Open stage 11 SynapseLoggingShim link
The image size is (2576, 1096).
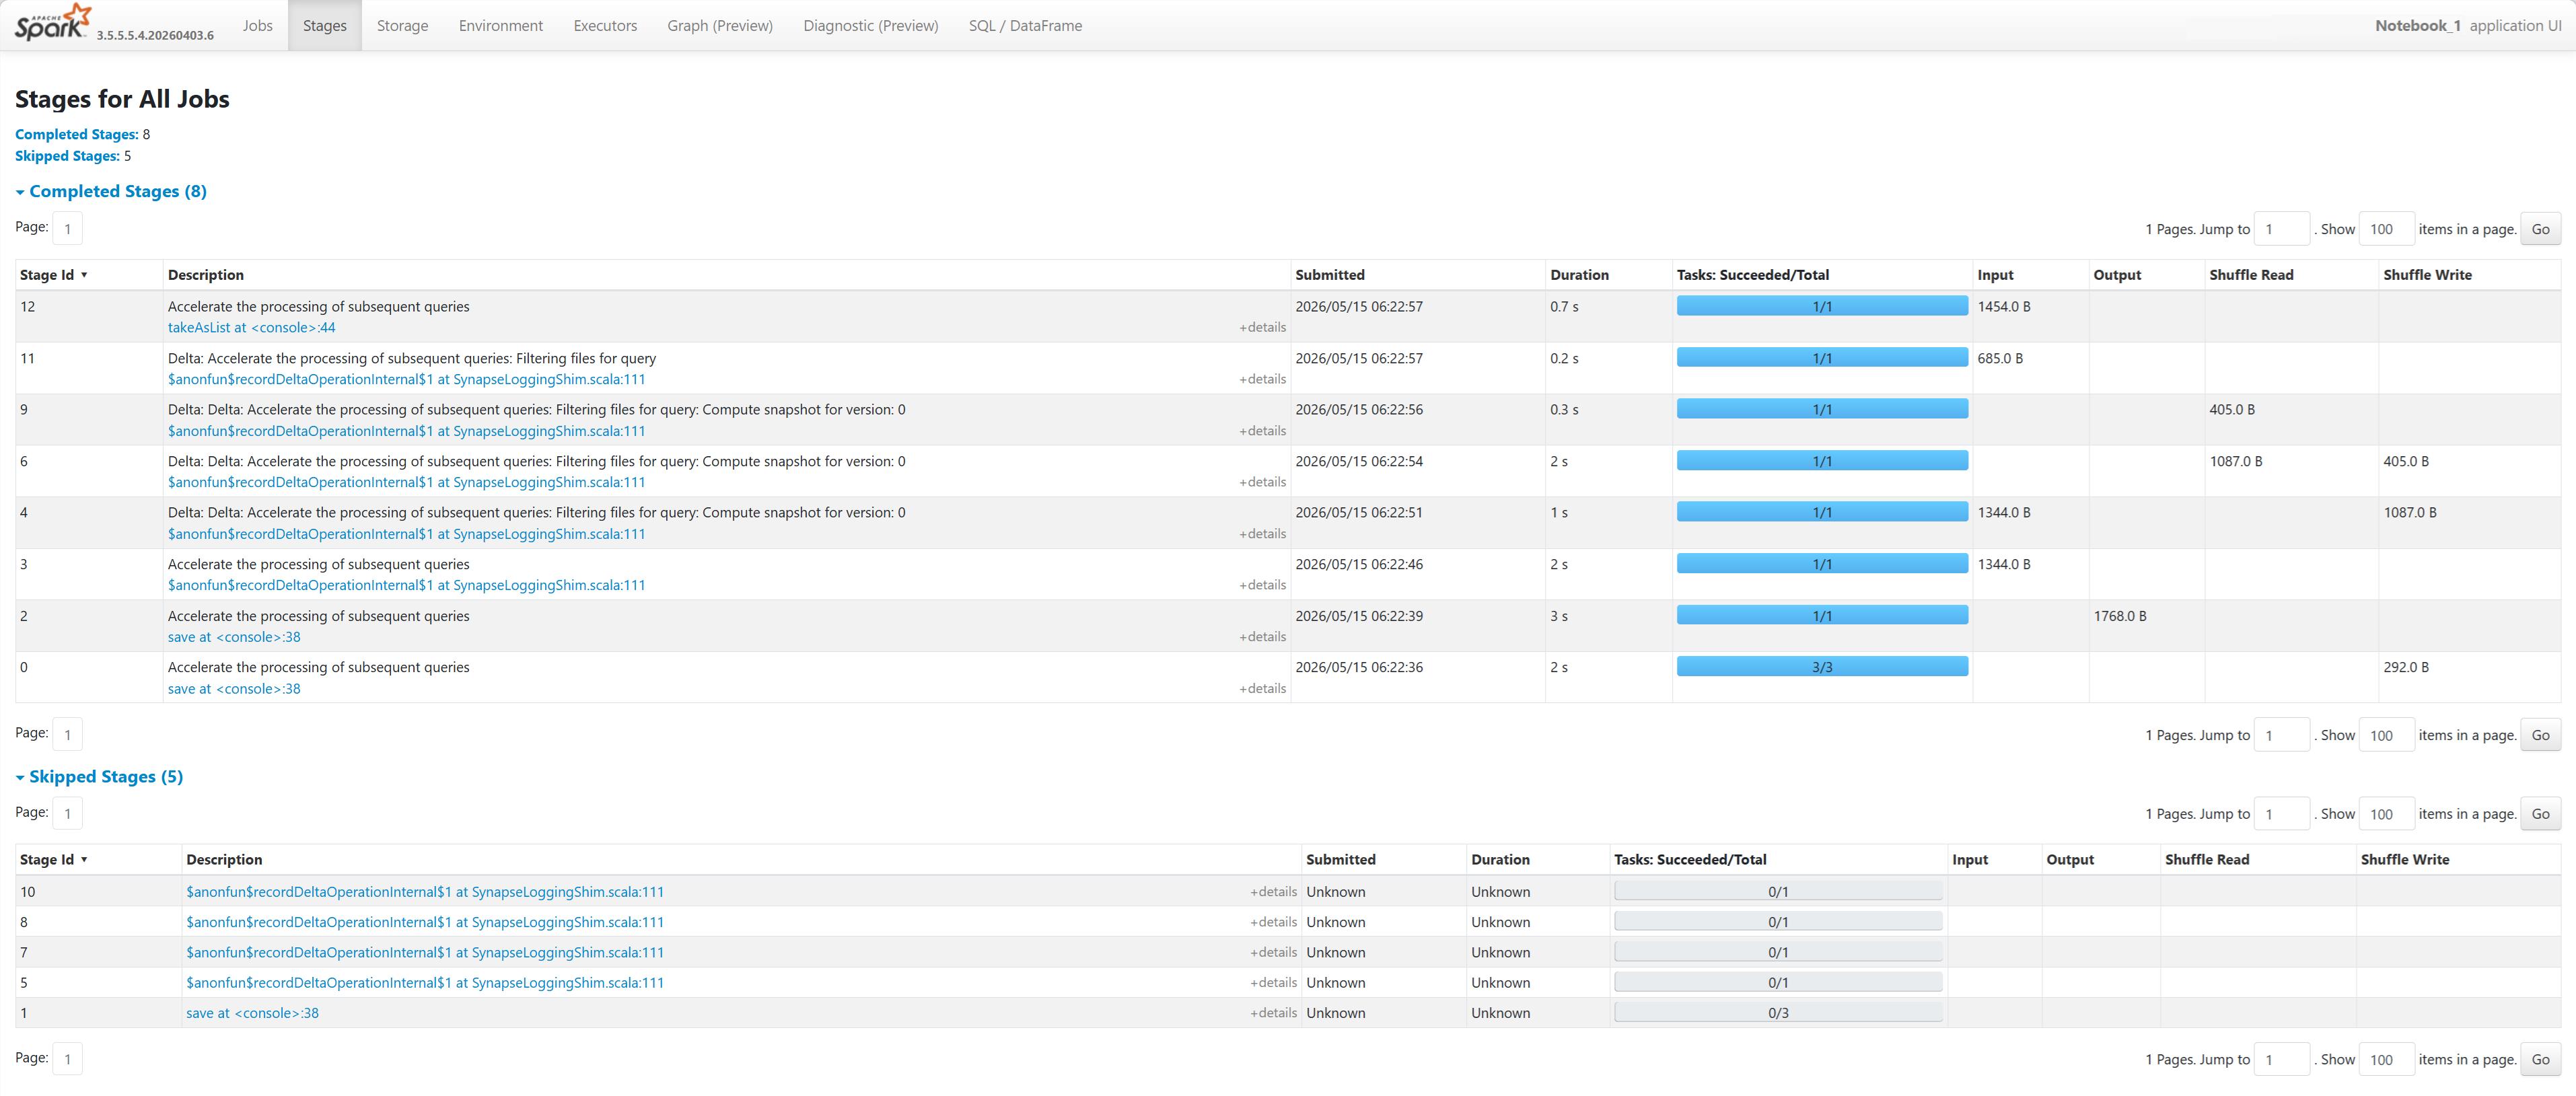pos(406,380)
